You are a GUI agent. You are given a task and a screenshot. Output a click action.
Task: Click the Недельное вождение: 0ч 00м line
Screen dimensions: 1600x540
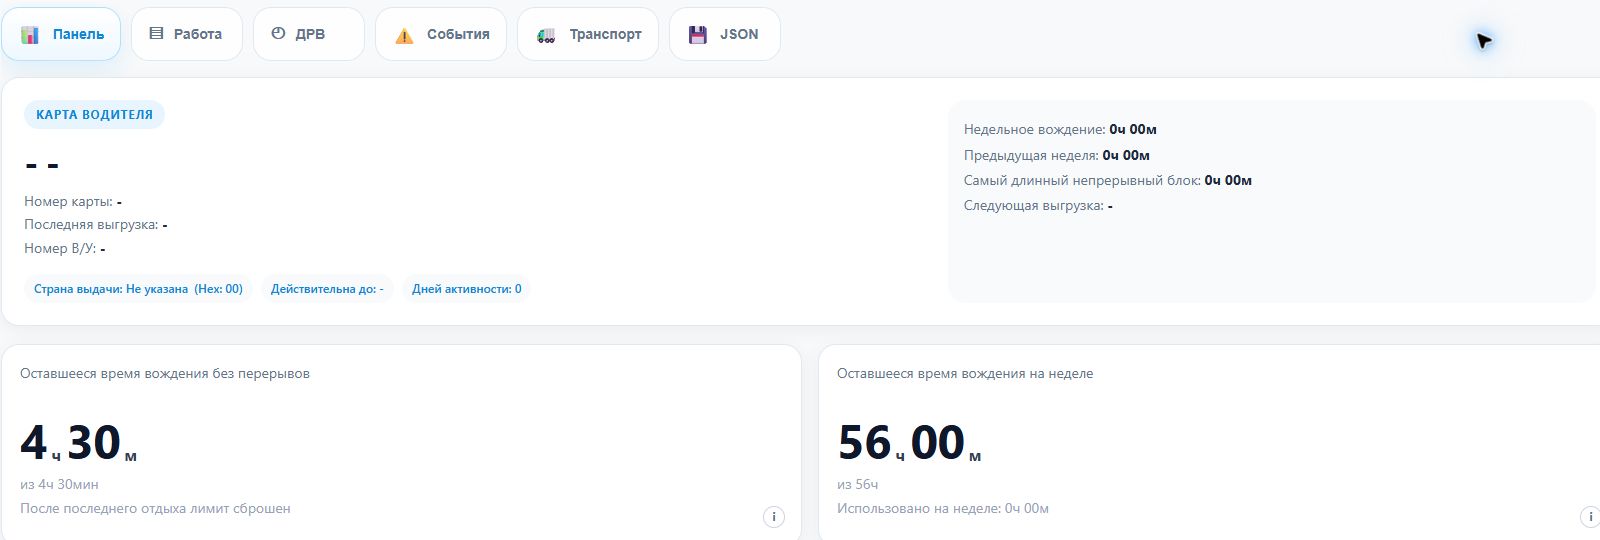[1060, 129]
